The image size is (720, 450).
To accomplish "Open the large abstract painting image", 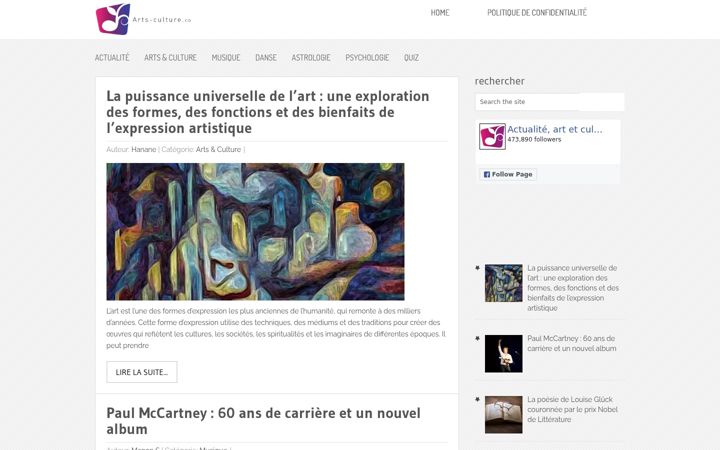I will click(255, 231).
